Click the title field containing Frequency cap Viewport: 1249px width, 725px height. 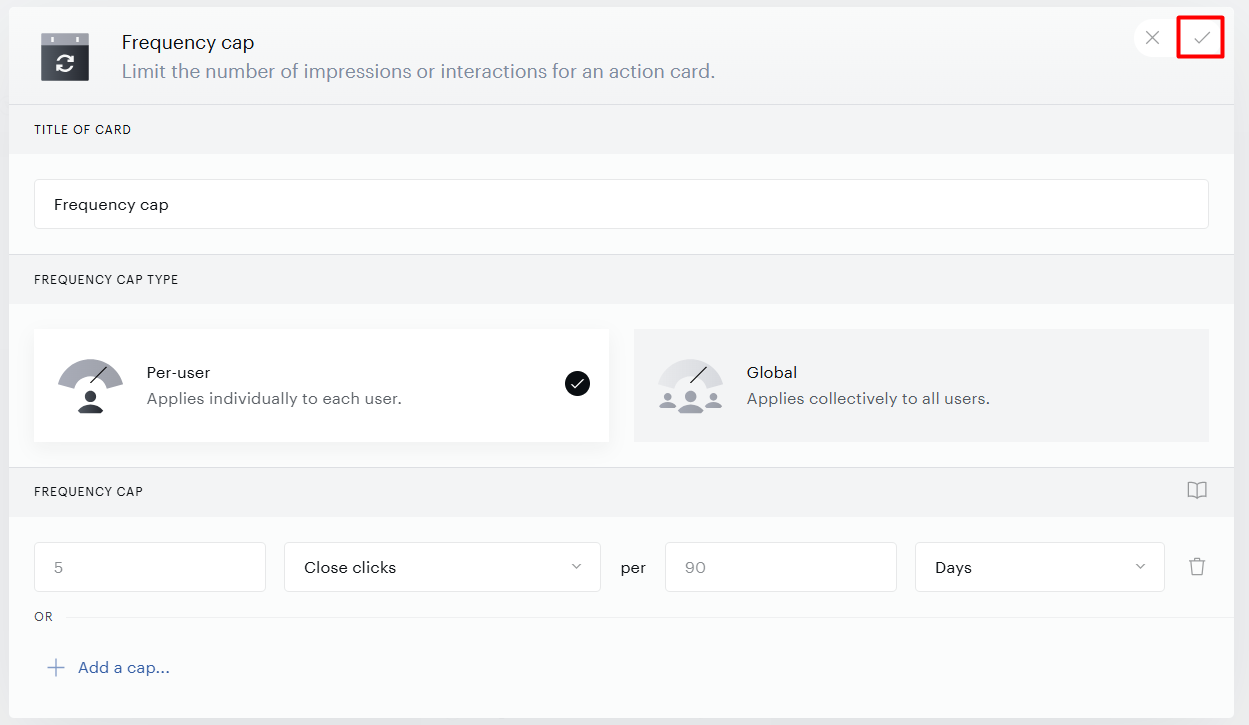pos(621,204)
